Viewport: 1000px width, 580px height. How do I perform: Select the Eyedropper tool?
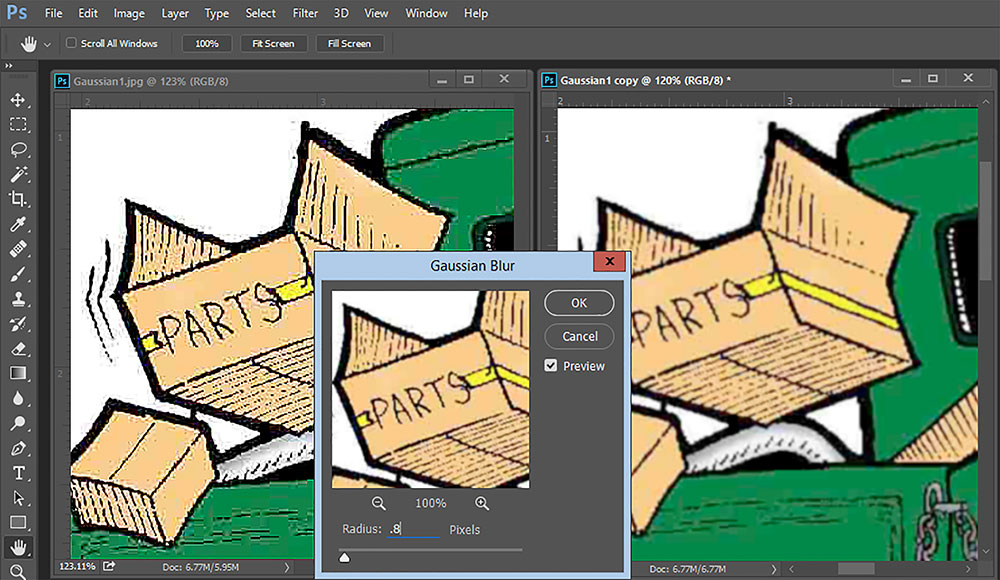point(18,224)
